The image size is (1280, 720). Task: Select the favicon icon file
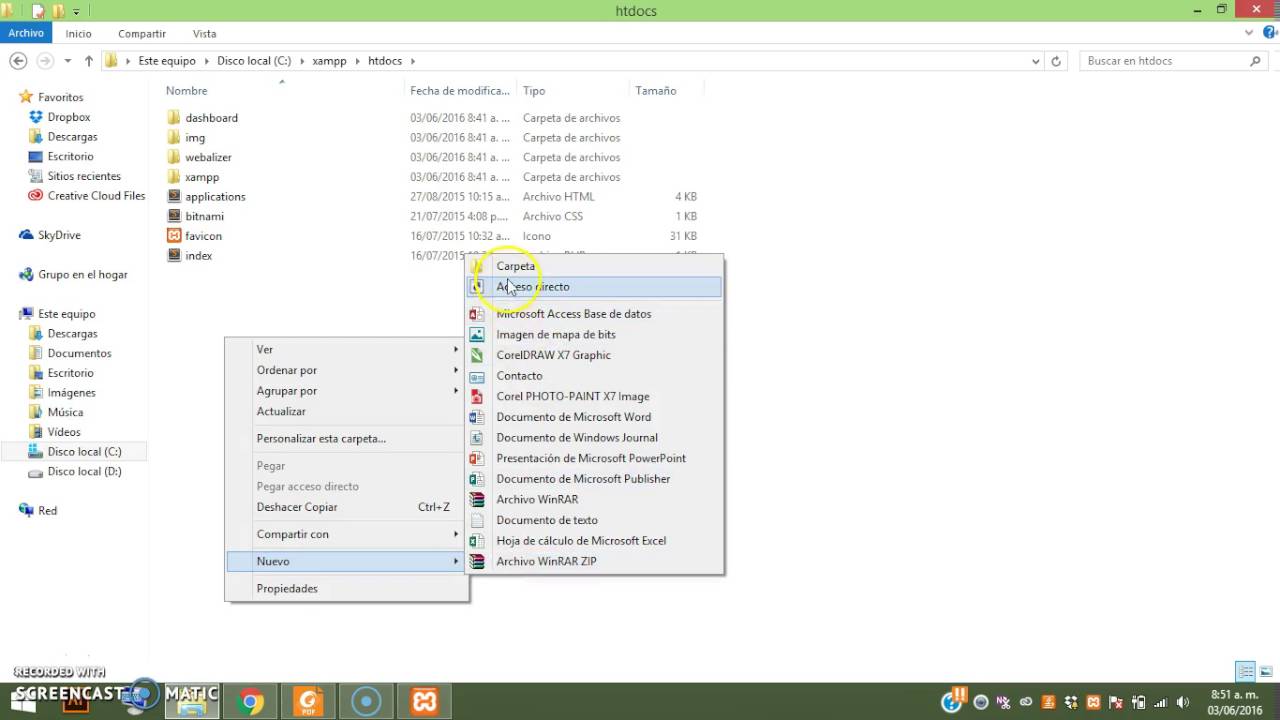click(174, 236)
